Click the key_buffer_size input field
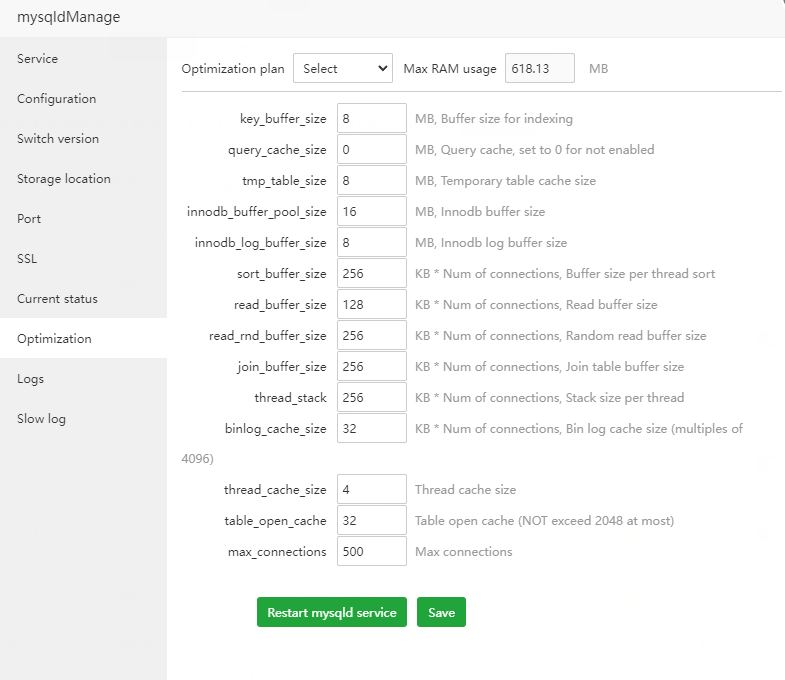This screenshot has height=680, width=785. click(x=371, y=119)
